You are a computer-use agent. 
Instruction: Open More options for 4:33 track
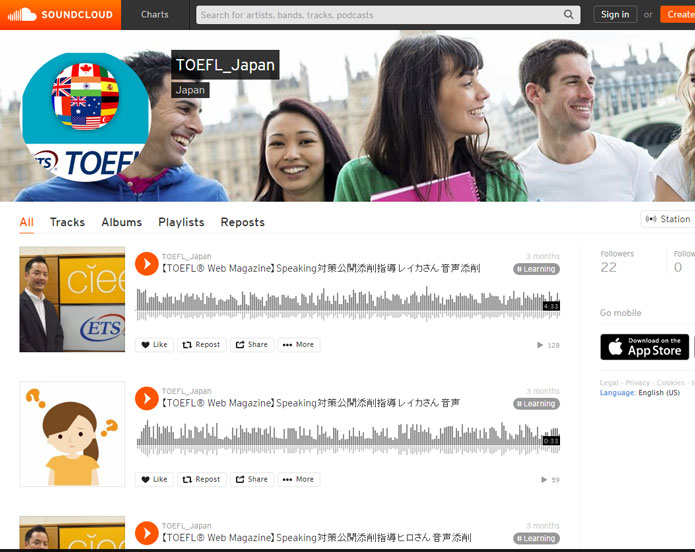point(298,345)
